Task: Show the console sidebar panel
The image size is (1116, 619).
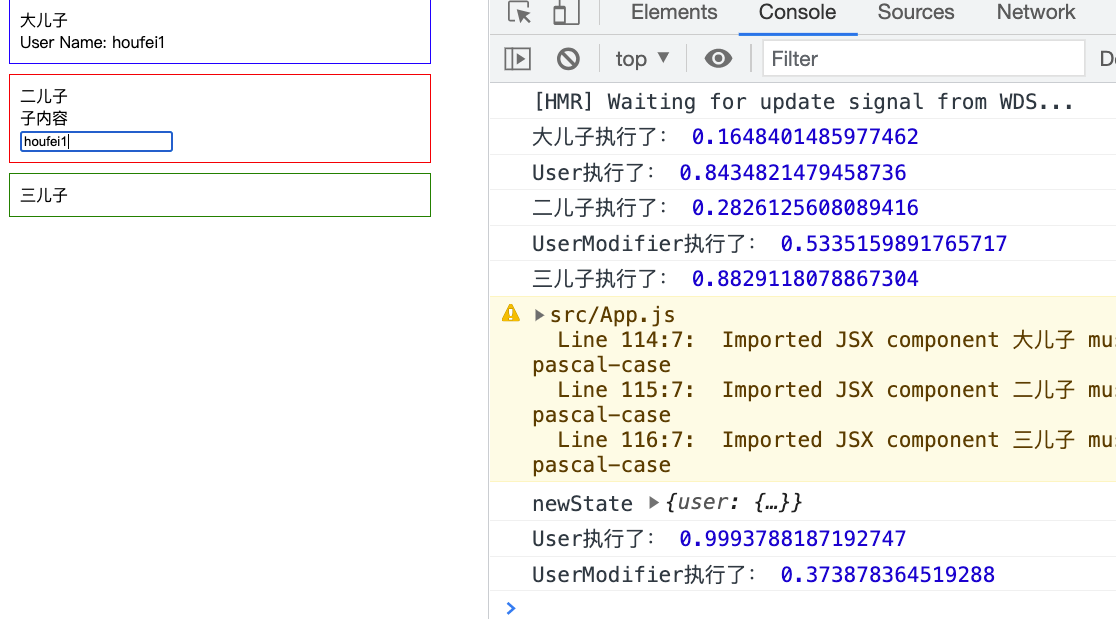Action: click(517, 59)
